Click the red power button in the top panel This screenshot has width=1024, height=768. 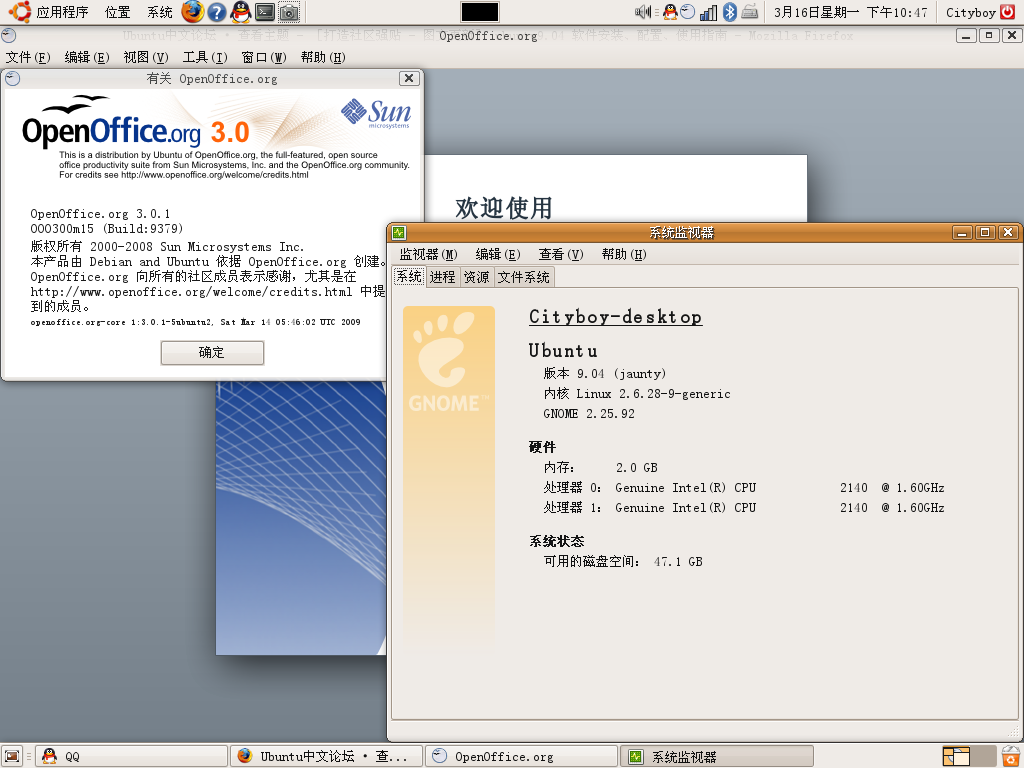click(1008, 12)
